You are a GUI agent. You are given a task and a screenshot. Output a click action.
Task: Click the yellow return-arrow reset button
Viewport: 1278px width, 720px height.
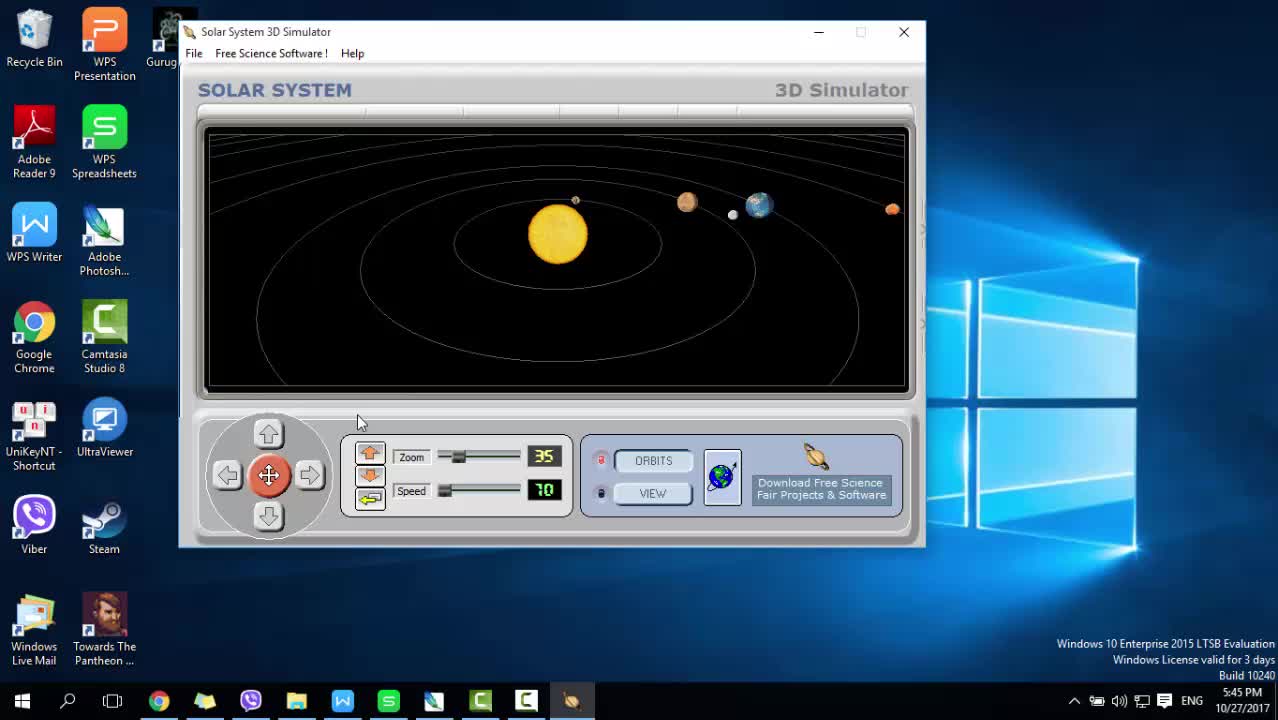[x=370, y=498]
